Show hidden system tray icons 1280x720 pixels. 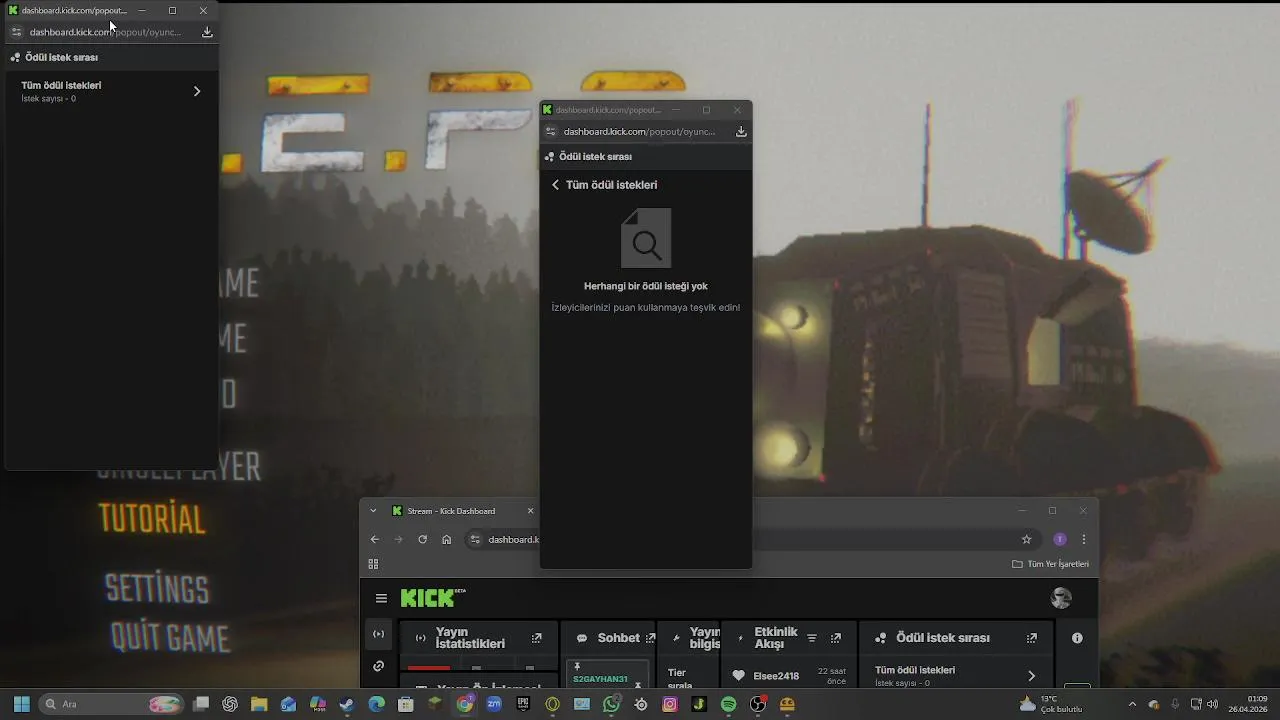[x=1132, y=704]
